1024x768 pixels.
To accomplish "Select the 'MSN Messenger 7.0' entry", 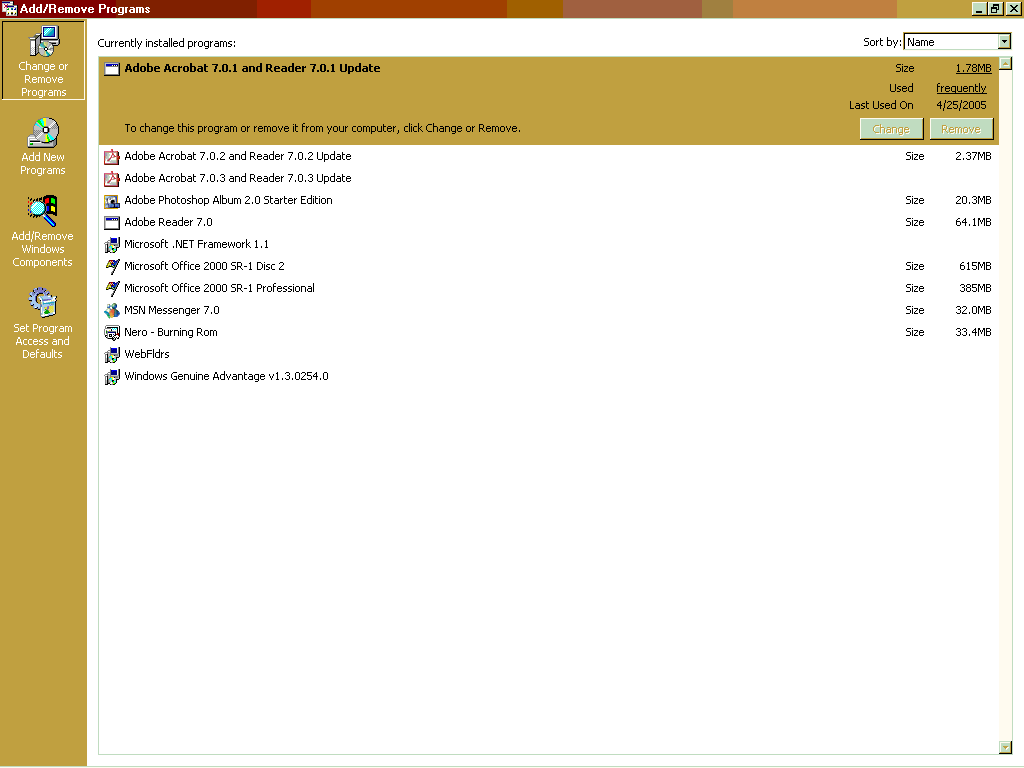I will [x=549, y=310].
